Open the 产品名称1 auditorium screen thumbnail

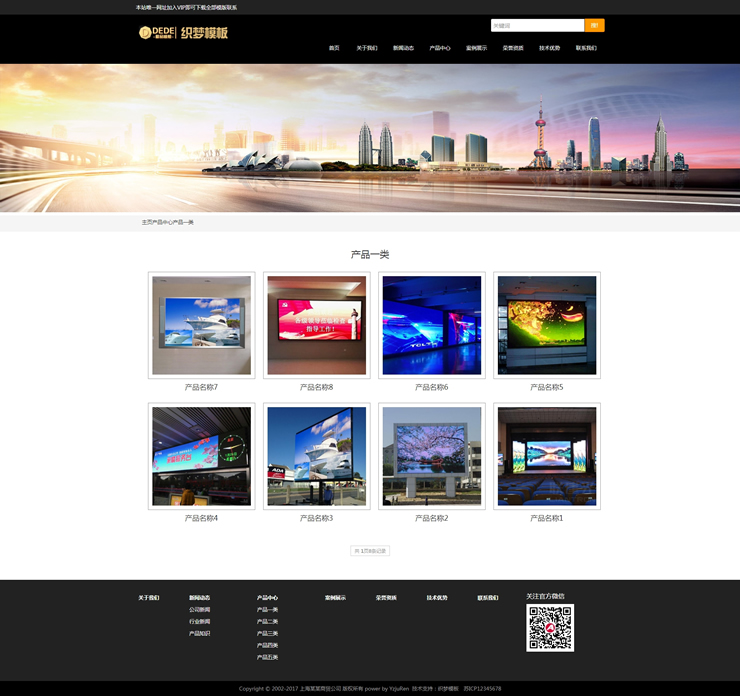point(547,456)
